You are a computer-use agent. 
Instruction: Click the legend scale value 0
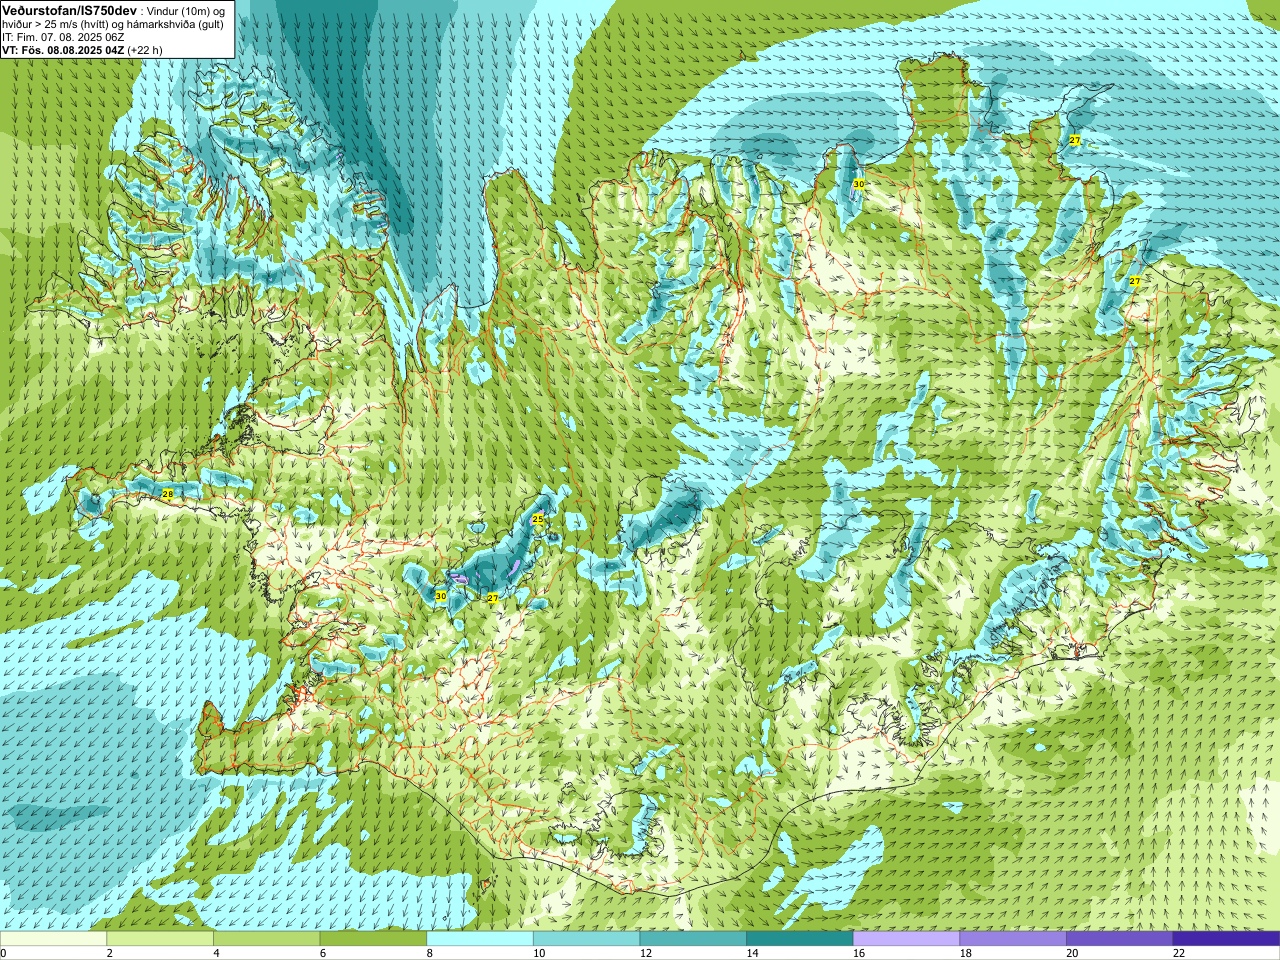[4, 953]
